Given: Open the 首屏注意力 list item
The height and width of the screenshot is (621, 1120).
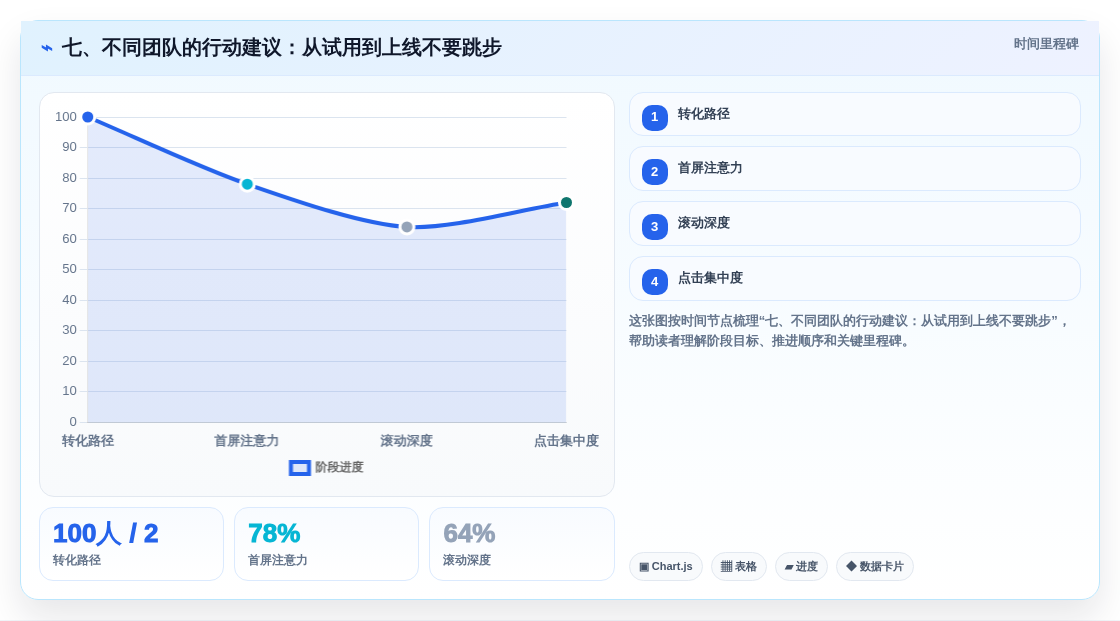Looking at the screenshot, I should pyautogui.click(x=854, y=169).
